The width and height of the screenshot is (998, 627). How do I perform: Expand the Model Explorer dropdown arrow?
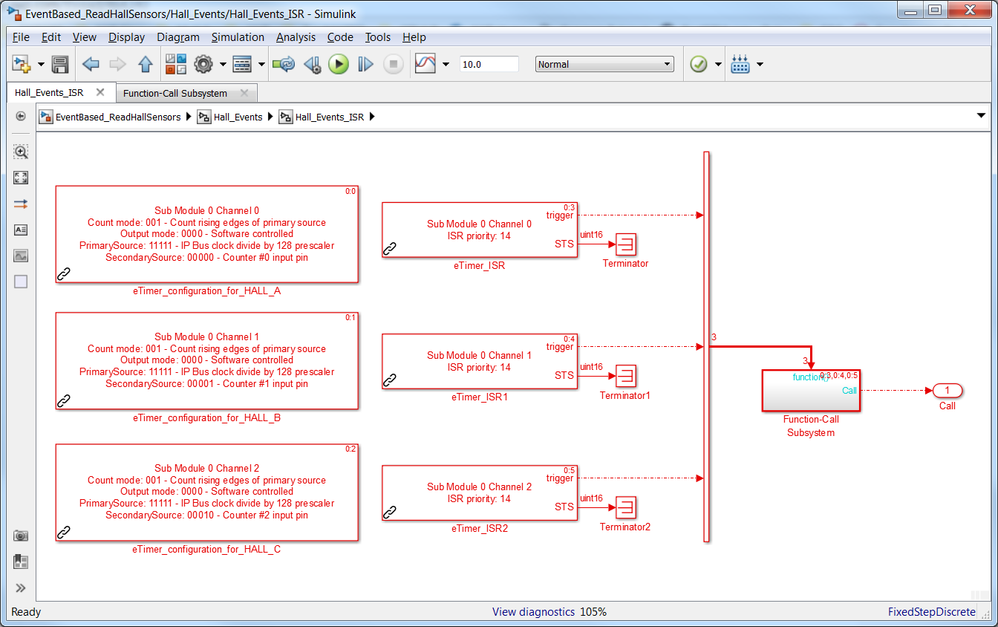pyautogui.click(x=262, y=64)
